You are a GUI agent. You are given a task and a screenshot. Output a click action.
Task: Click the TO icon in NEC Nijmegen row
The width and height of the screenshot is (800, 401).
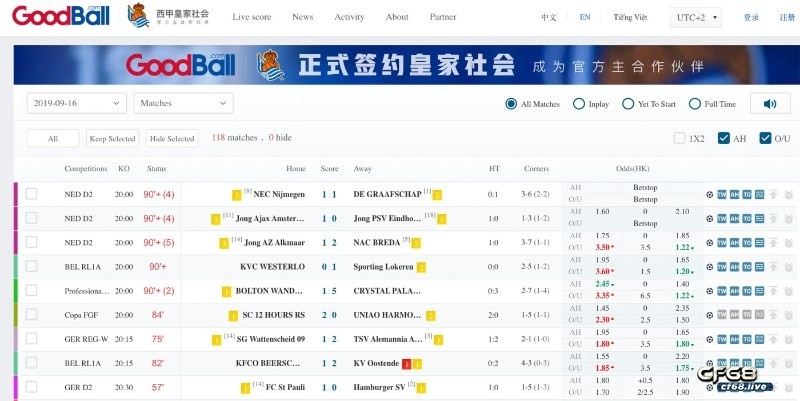747,194
